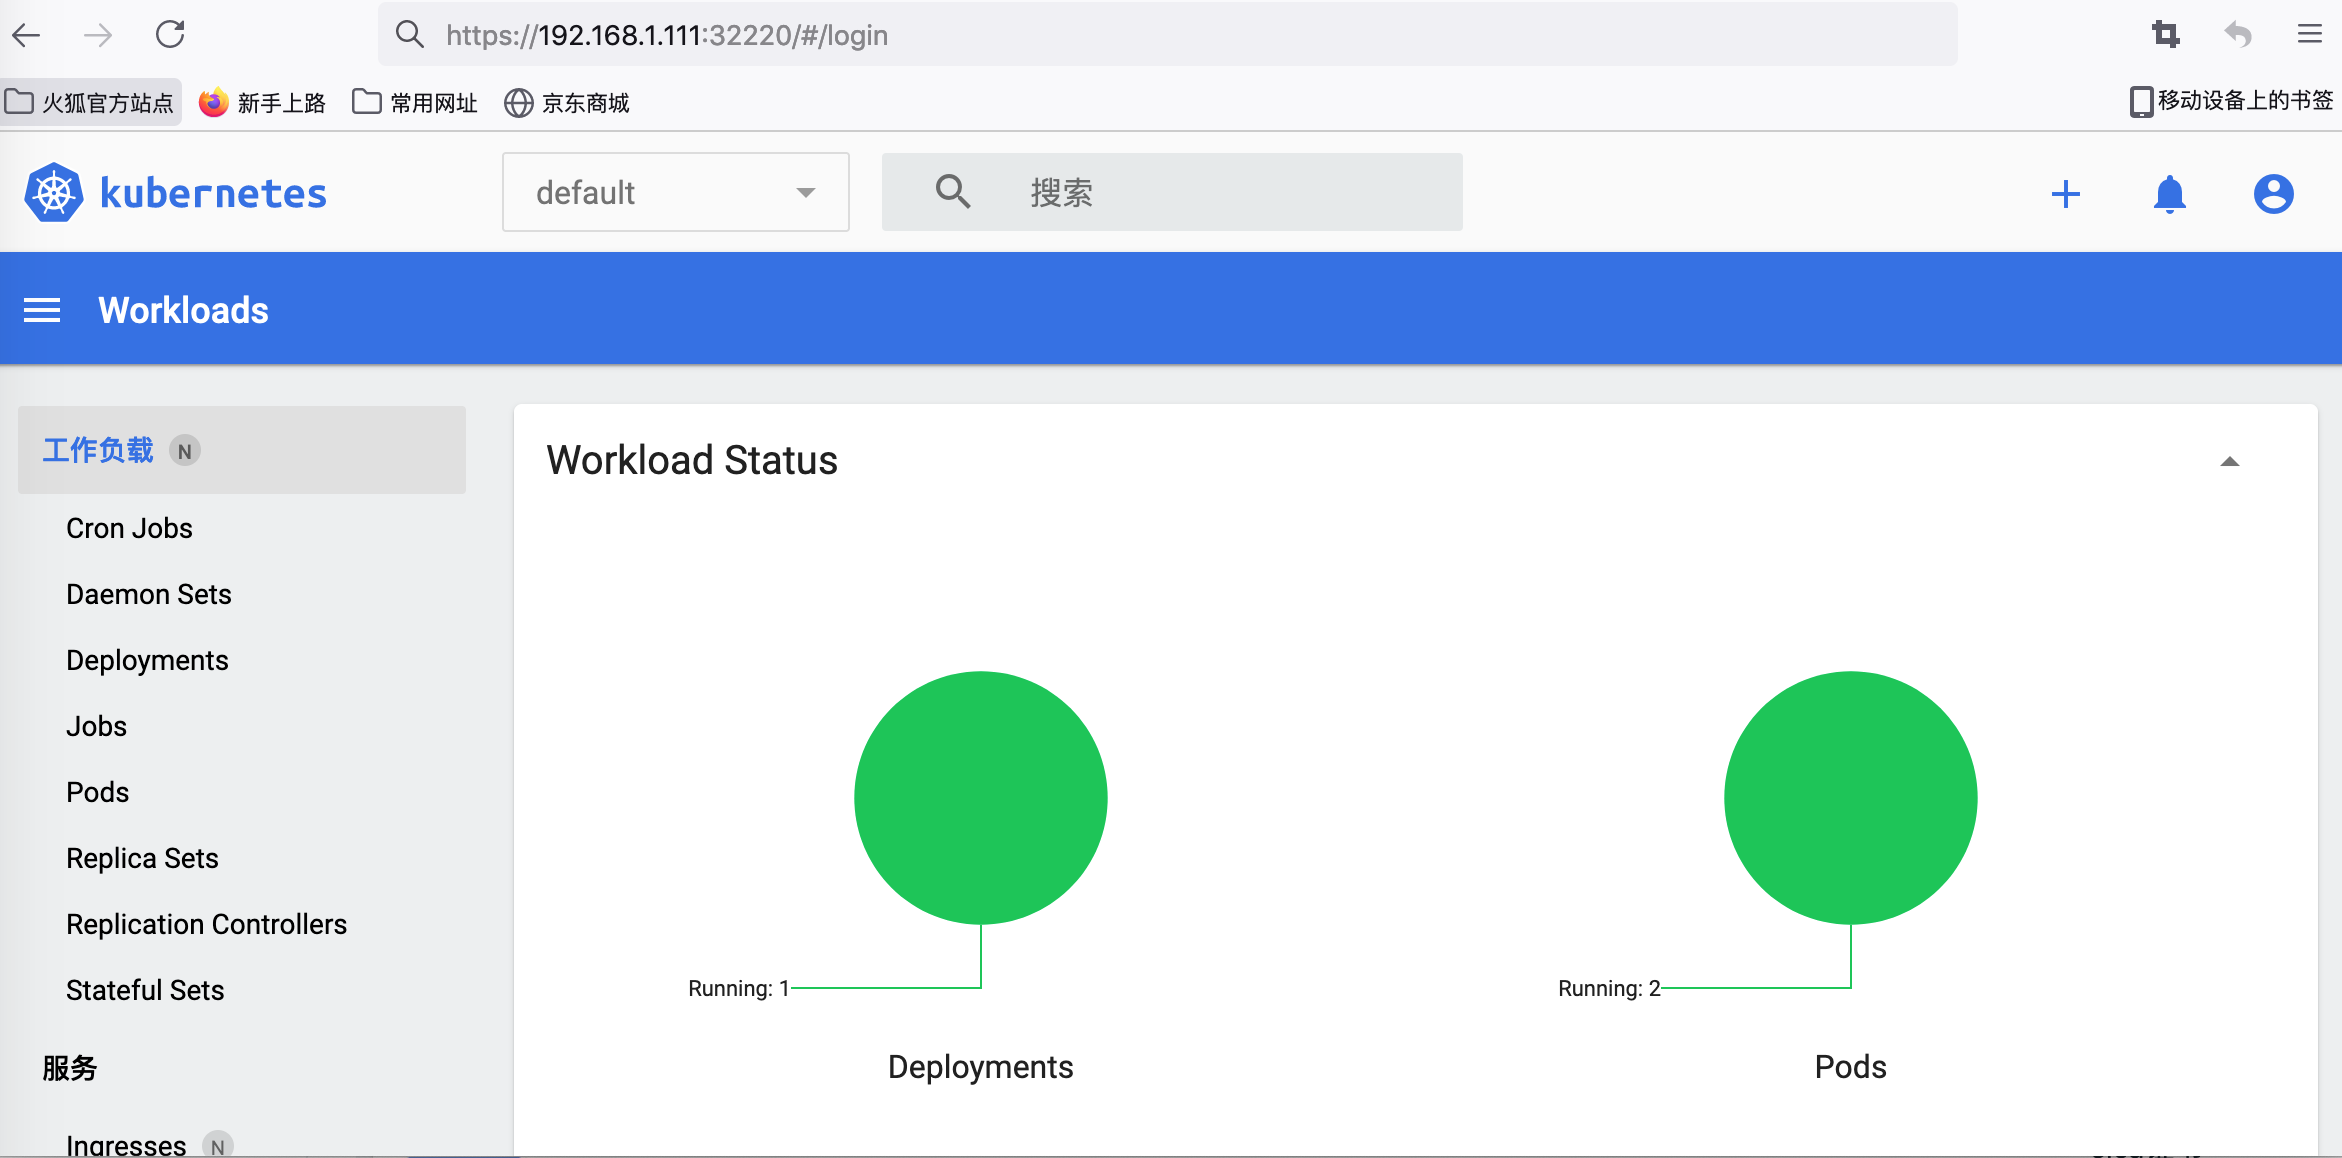Open Cron Jobs in the sidebar
This screenshot has width=2342, height=1158.
coord(129,528)
